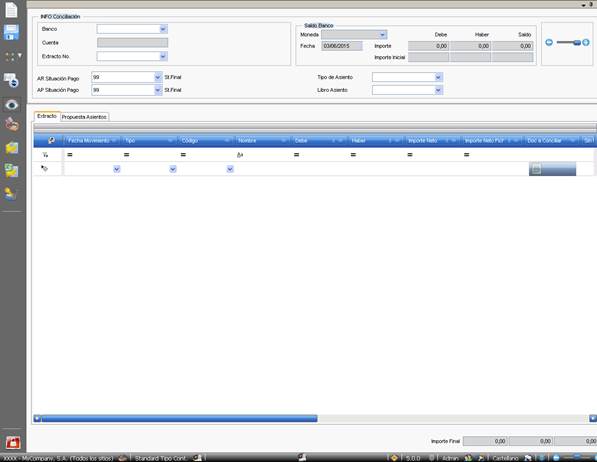Screen dimensions: 597x462
Task: Click the eye view icon in sidebar
Action: pyautogui.click(x=11, y=105)
